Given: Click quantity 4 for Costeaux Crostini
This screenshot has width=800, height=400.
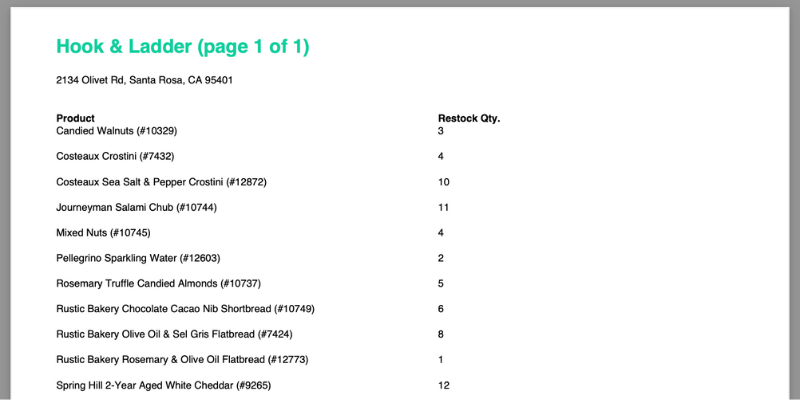Looking at the screenshot, I should (441, 157).
